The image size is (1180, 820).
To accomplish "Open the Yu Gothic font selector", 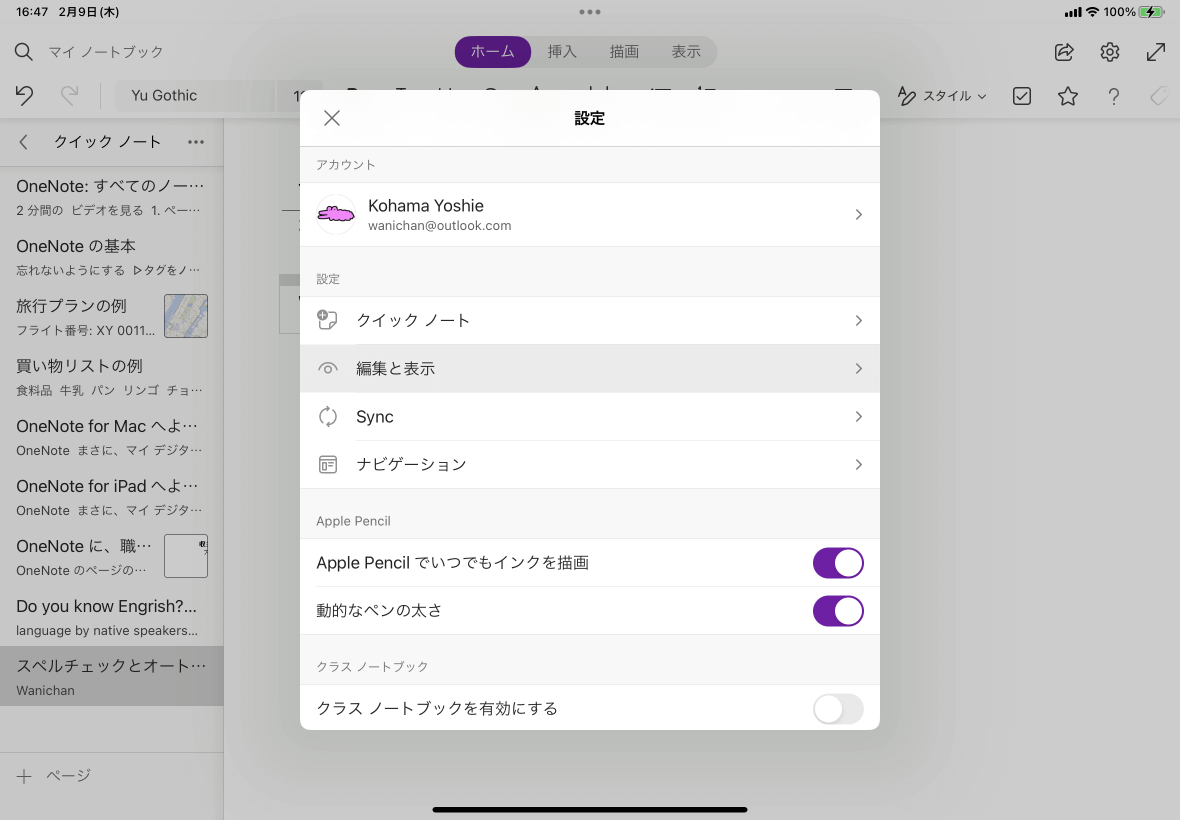I will tap(196, 96).
